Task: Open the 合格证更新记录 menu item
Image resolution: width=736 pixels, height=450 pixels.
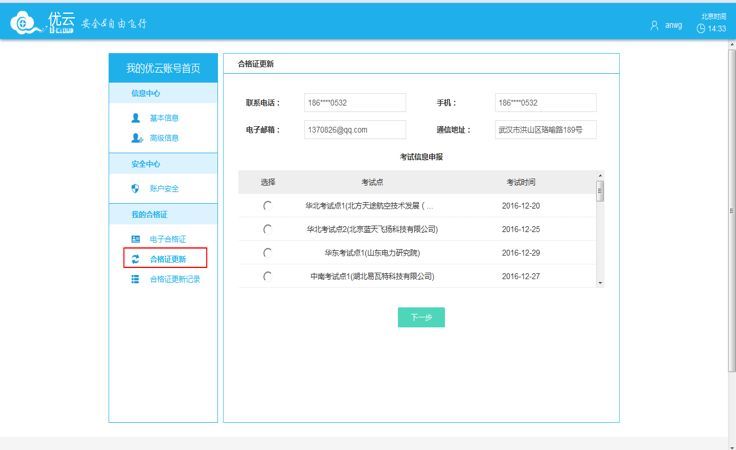Action: tap(175, 279)
